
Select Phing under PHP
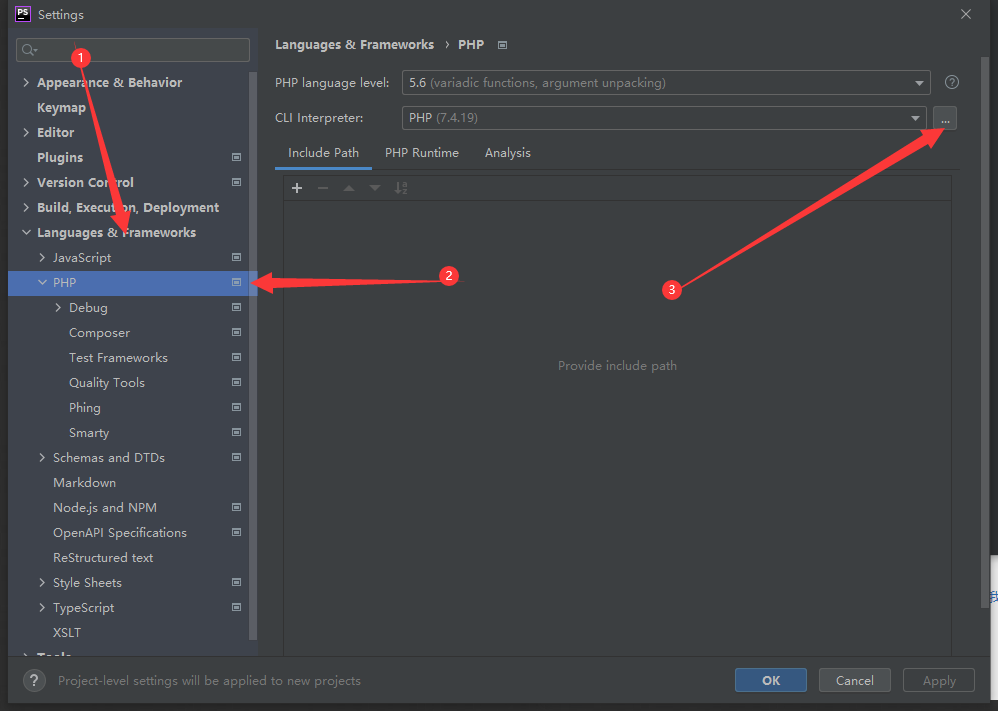tap(85, 408)
